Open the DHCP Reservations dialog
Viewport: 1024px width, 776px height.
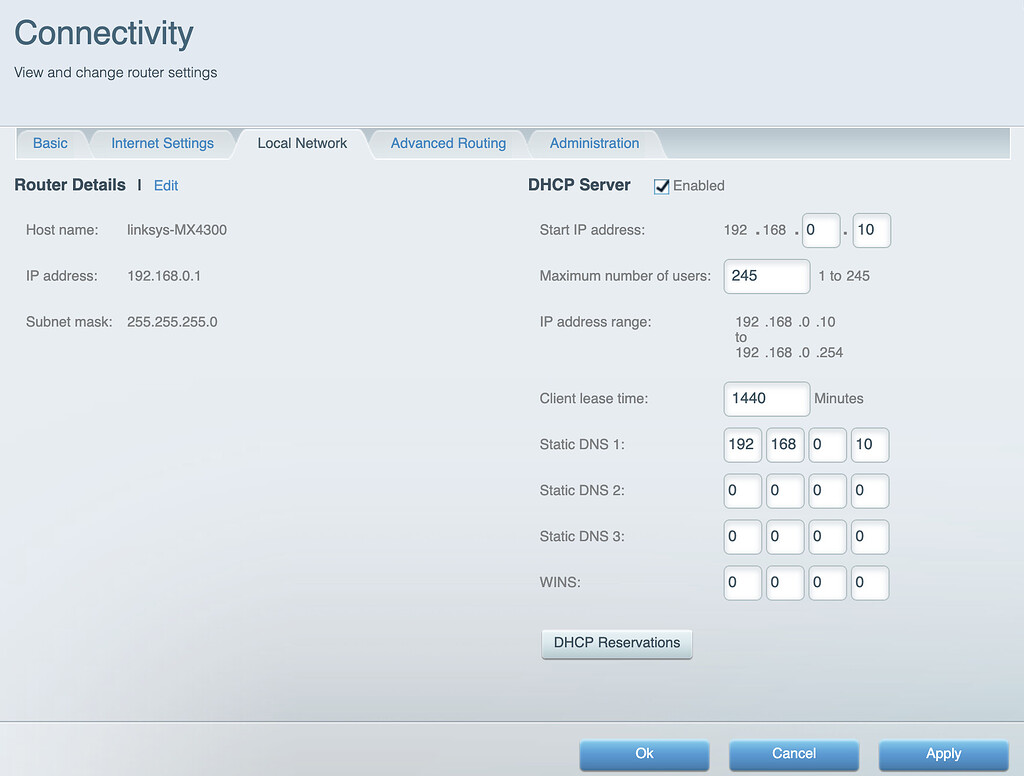616,643
